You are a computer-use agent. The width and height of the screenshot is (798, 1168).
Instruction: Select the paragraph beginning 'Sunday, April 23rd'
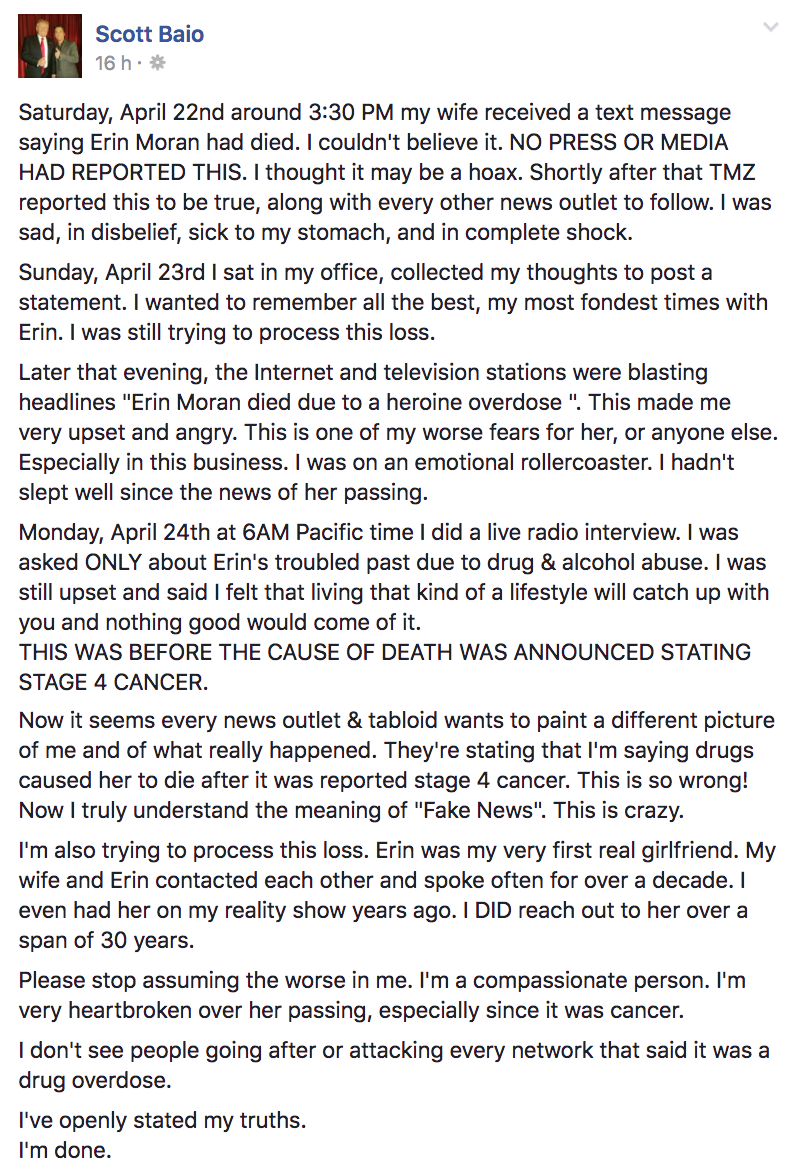click(393, 302)
